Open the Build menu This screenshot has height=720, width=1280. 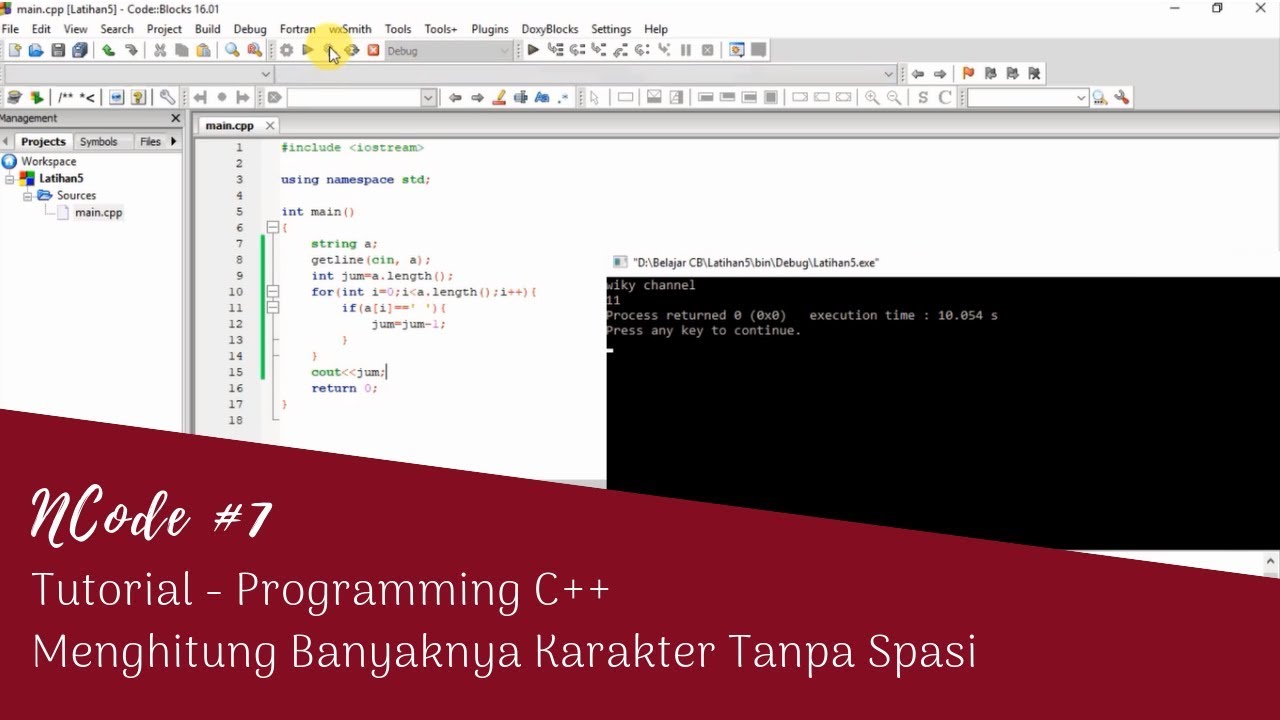208,29
